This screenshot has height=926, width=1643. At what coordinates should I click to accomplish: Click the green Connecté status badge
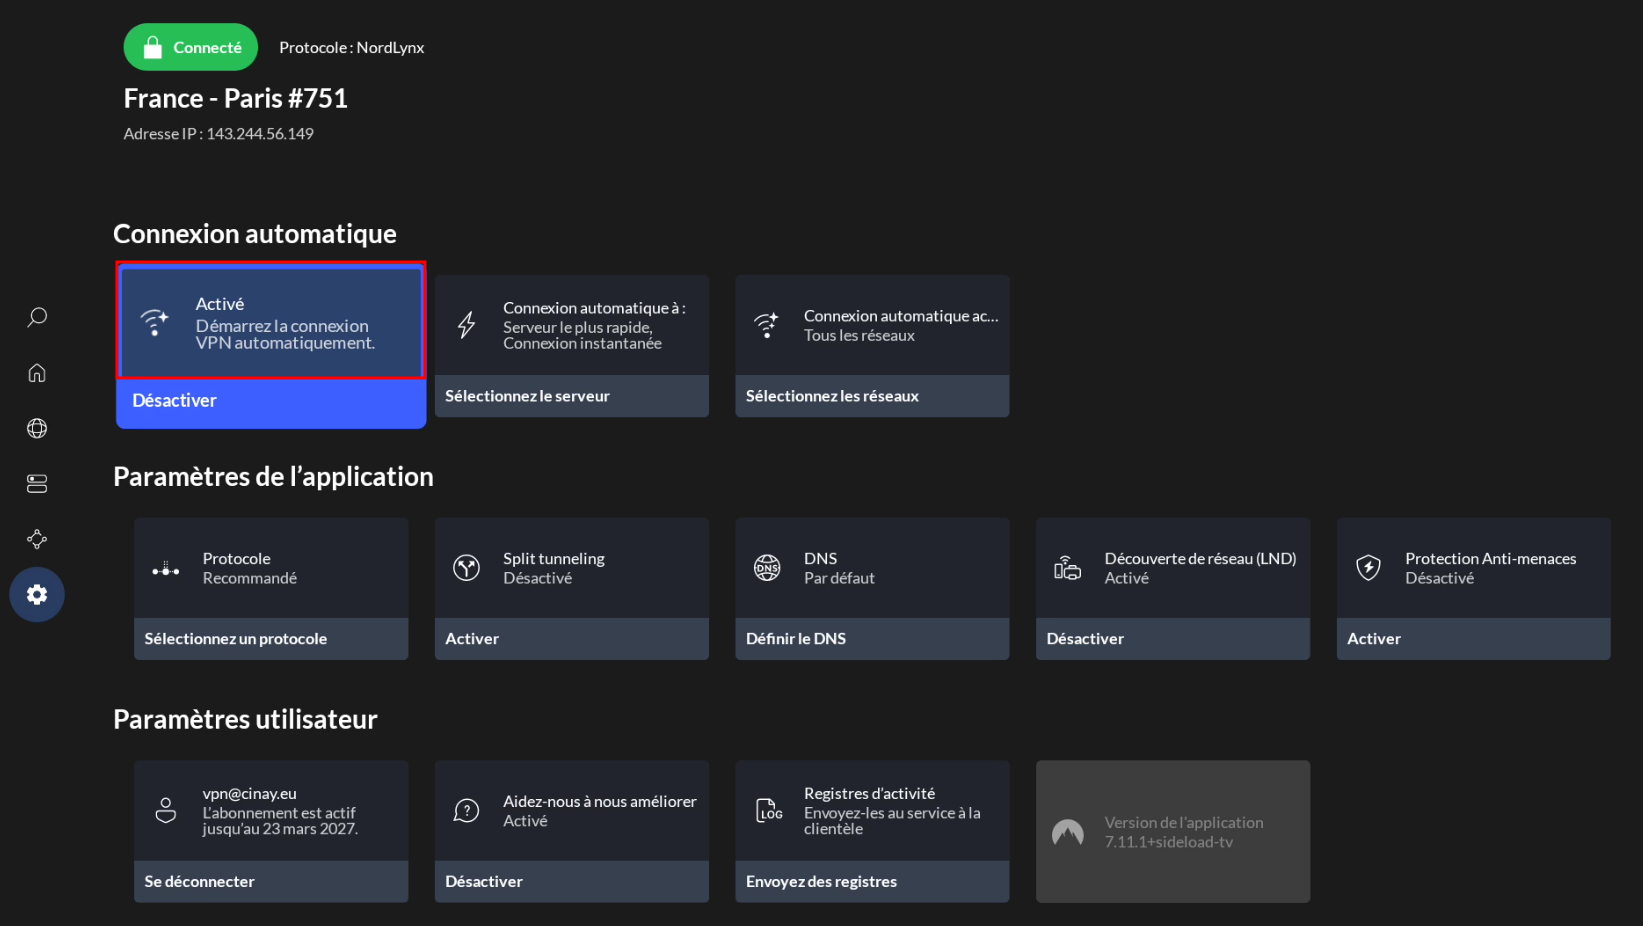[190, 47]
